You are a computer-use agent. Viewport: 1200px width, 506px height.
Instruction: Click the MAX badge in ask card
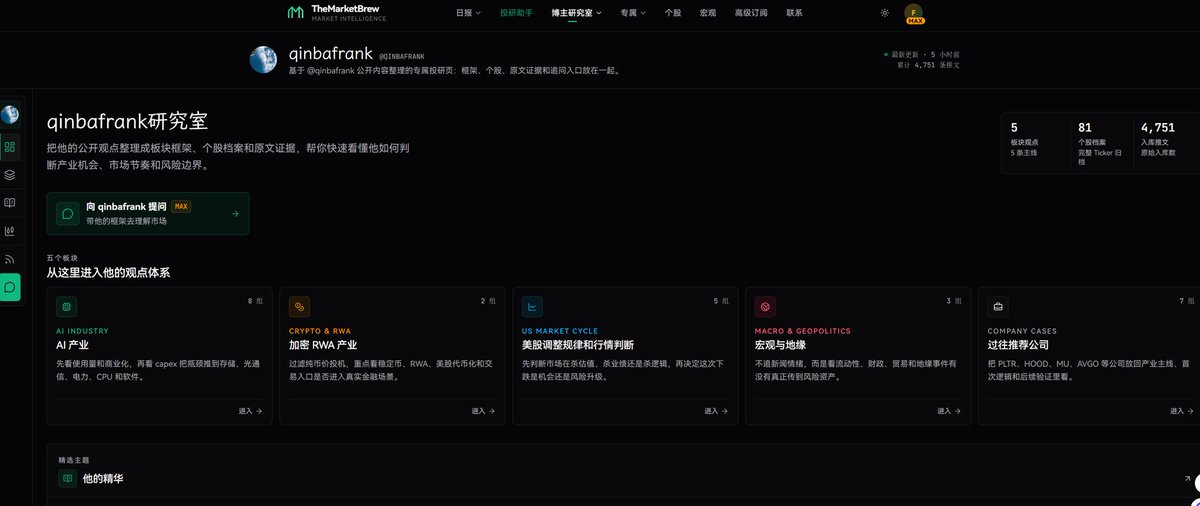(x=181, y=206)
